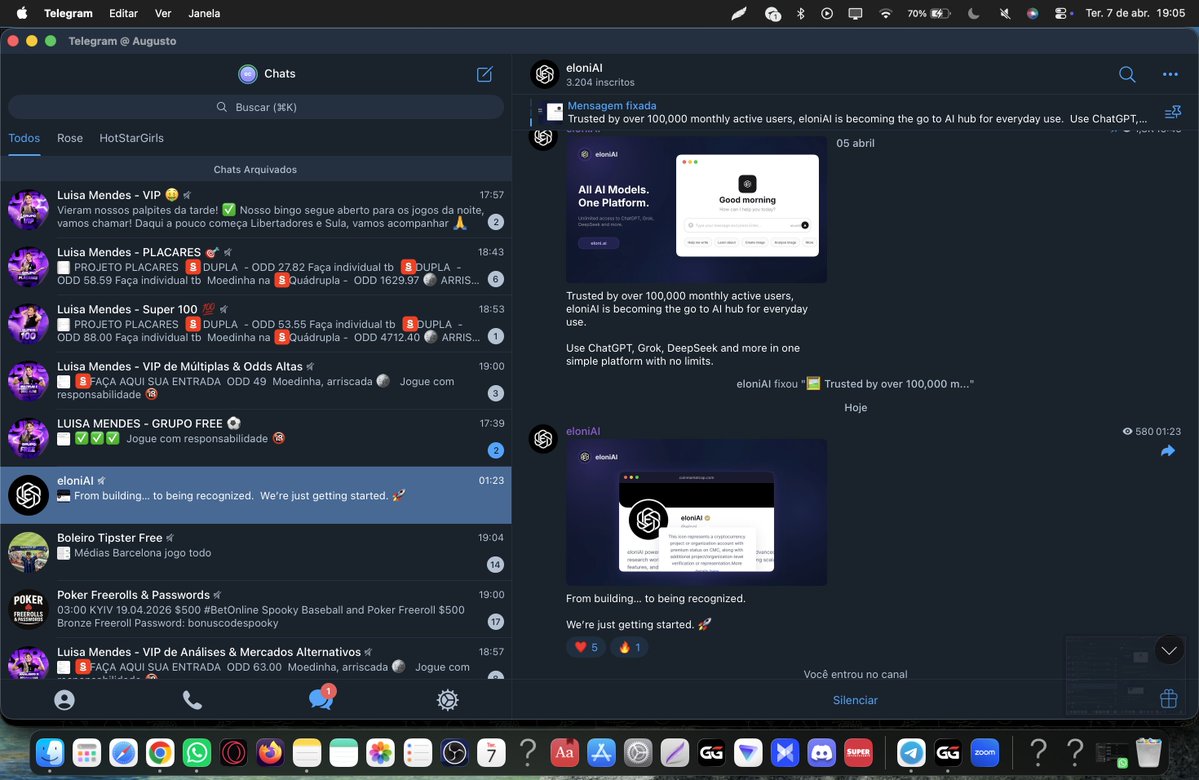Viewport: 1199px width, 780px height.
Task: Click the Poker Freerolls unread badge 17
Action: (x=496, y=622)
